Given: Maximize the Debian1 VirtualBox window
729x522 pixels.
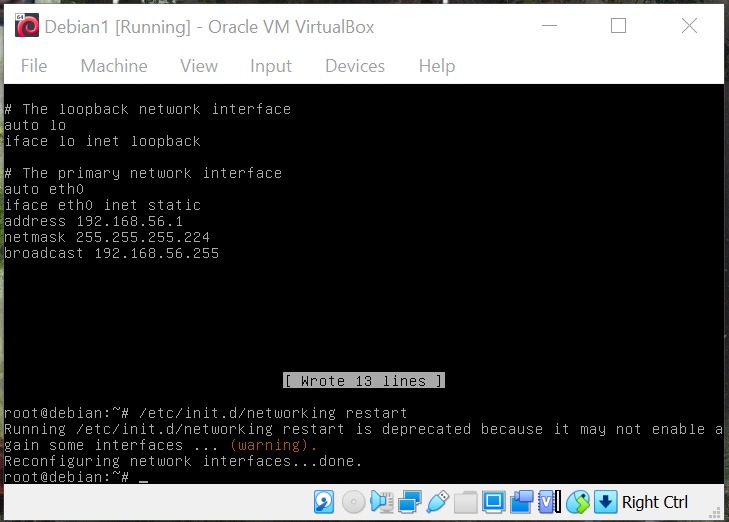Looking at the screenshot, I should 618,26.
